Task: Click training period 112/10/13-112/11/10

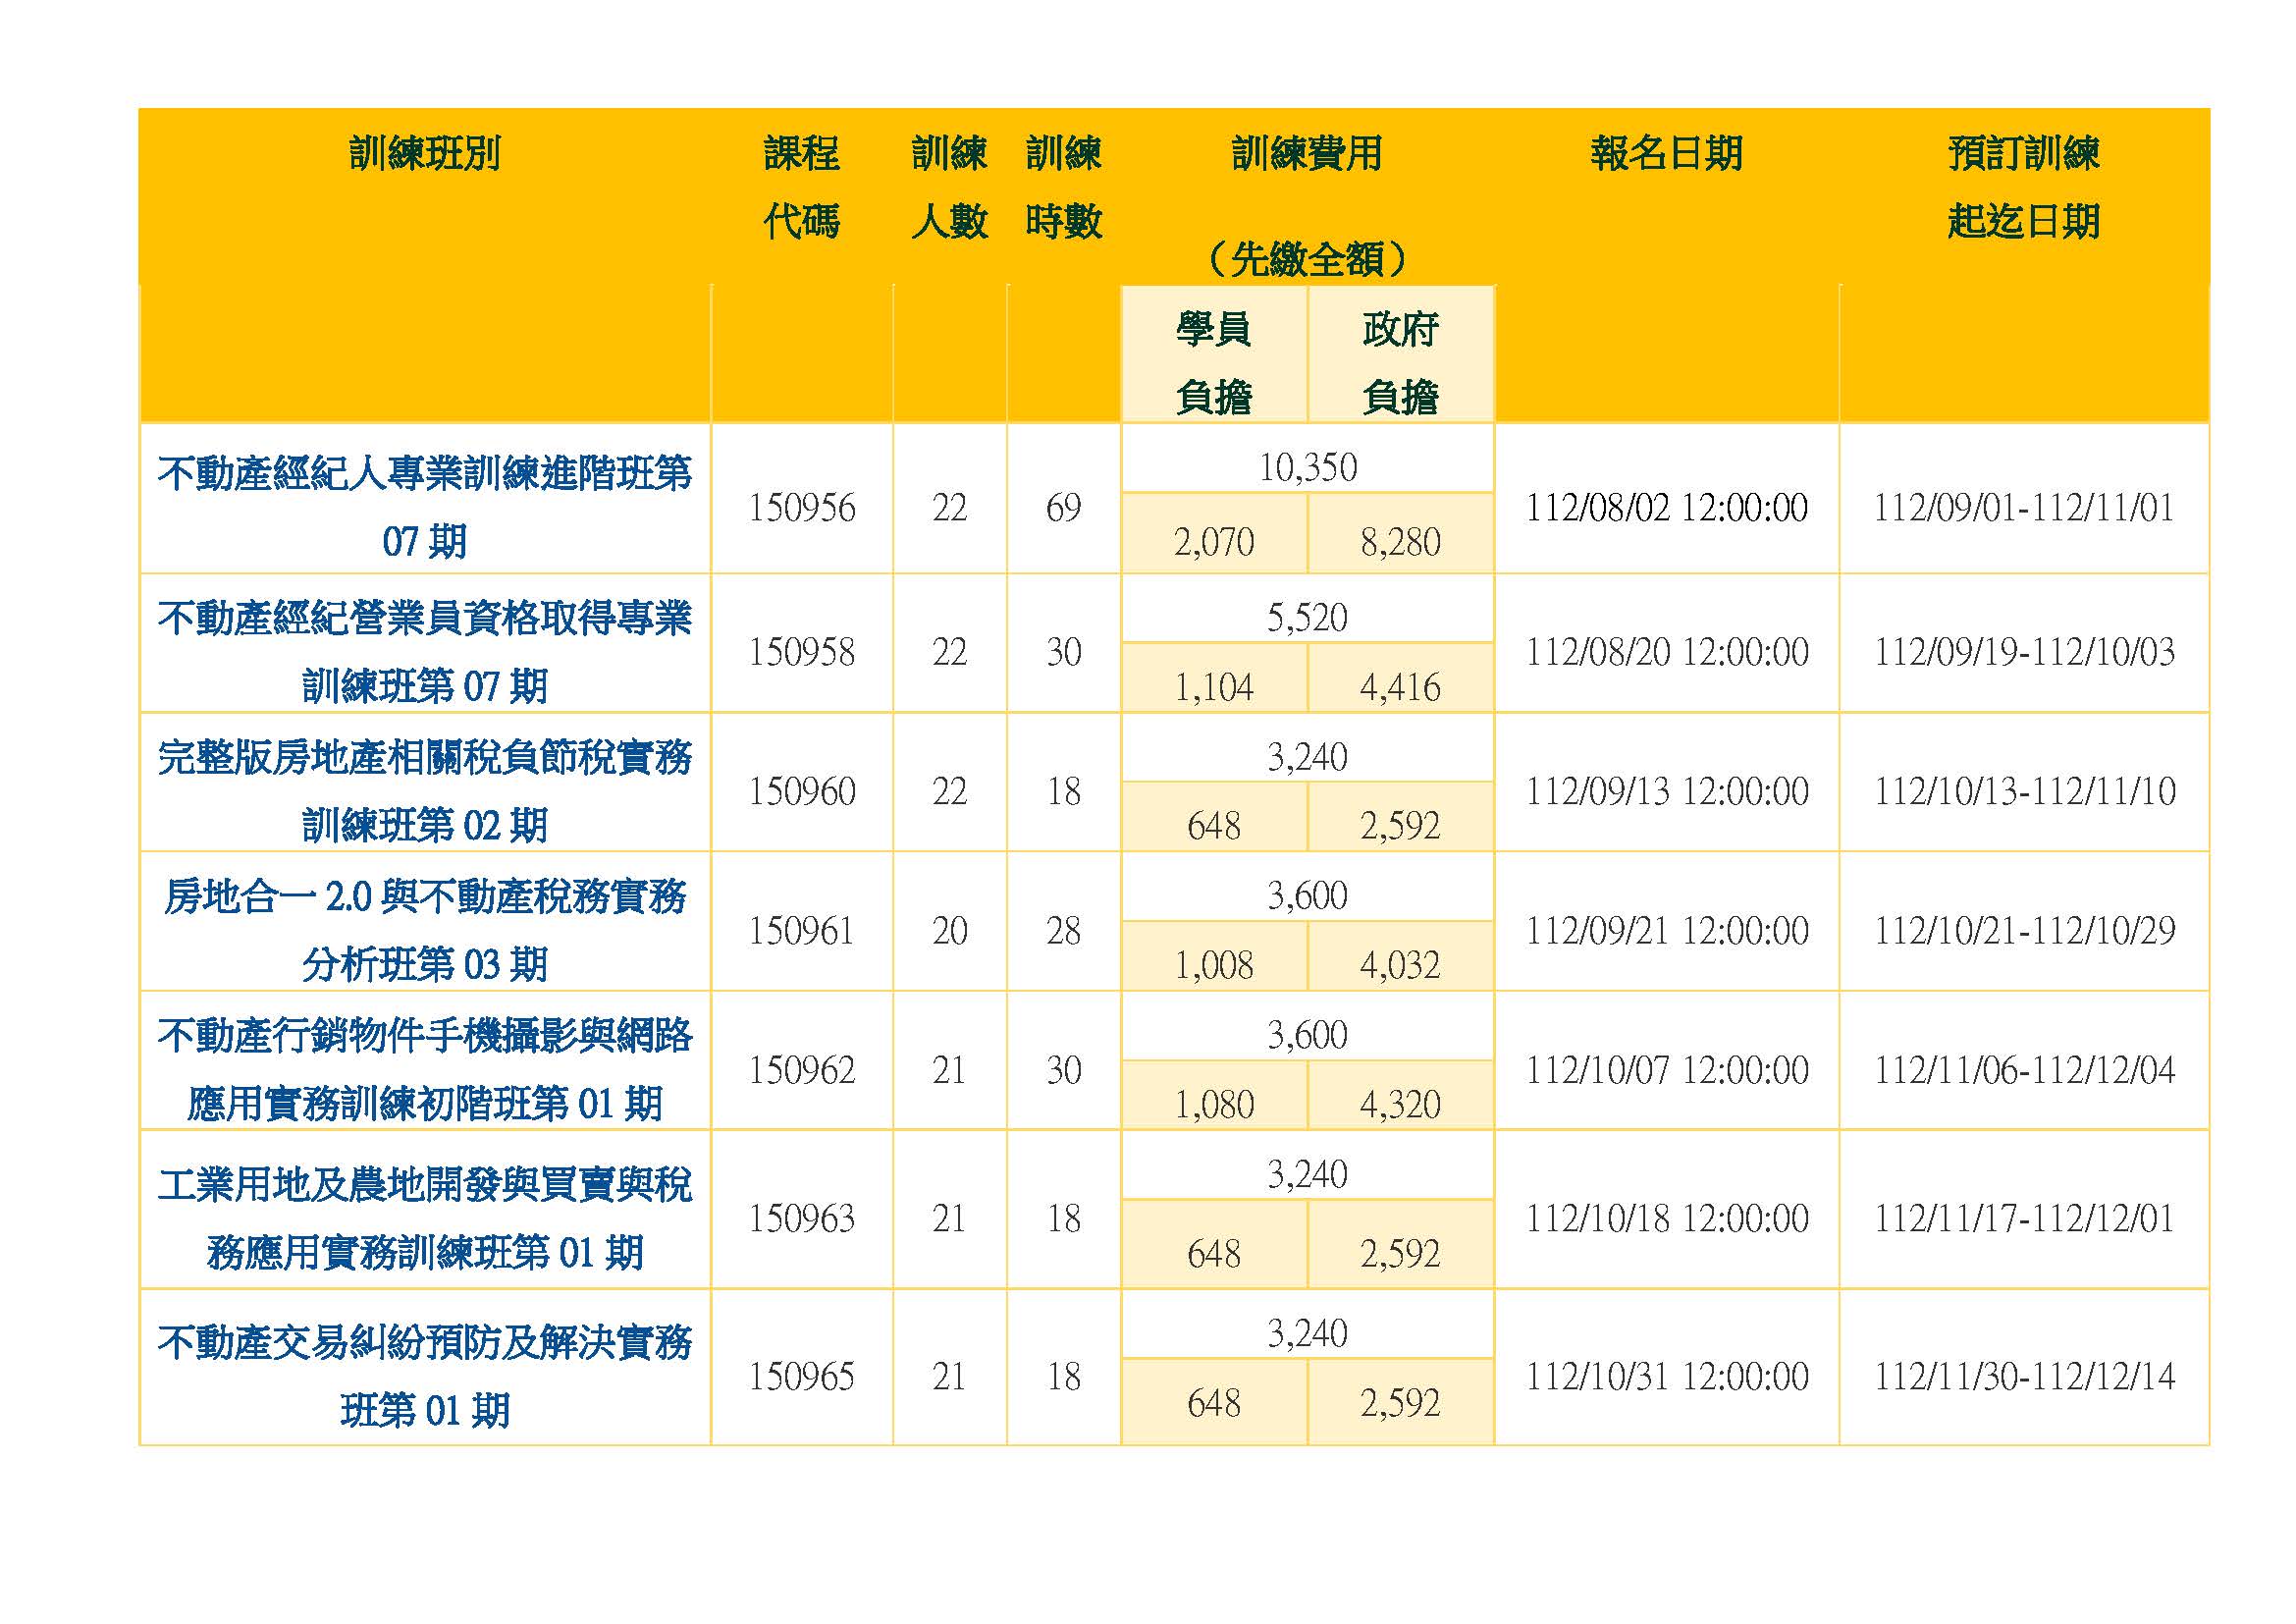Action: click(x=2024, y=791)
